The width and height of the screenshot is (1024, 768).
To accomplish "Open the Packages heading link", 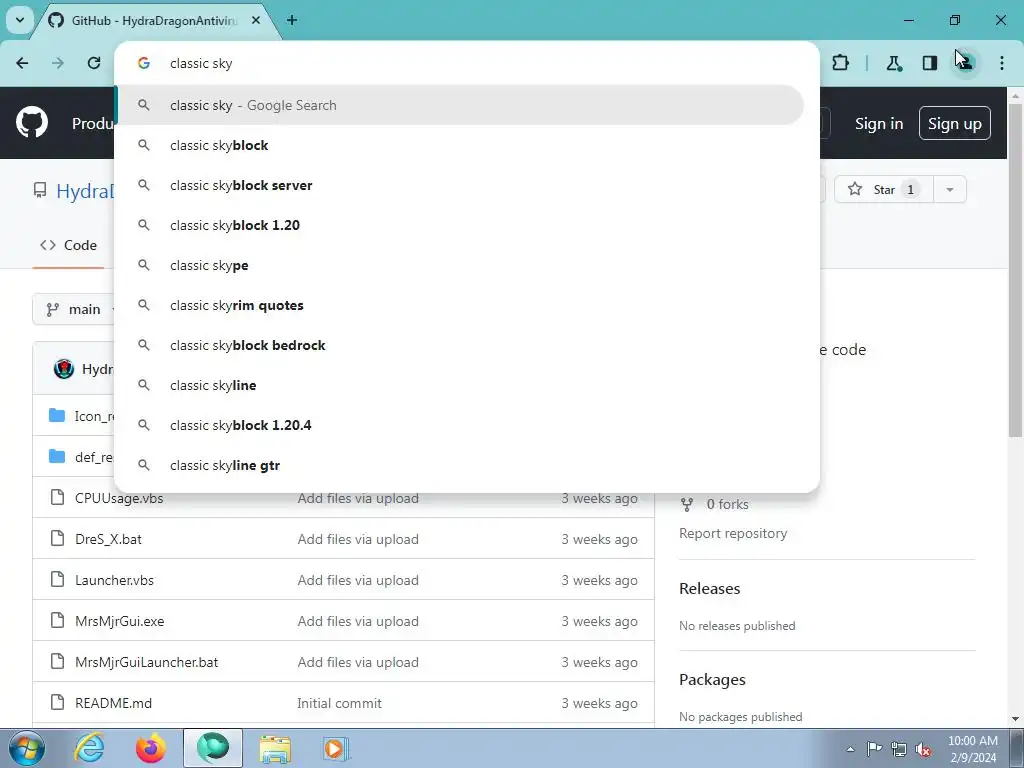I will tap(712, 680).
